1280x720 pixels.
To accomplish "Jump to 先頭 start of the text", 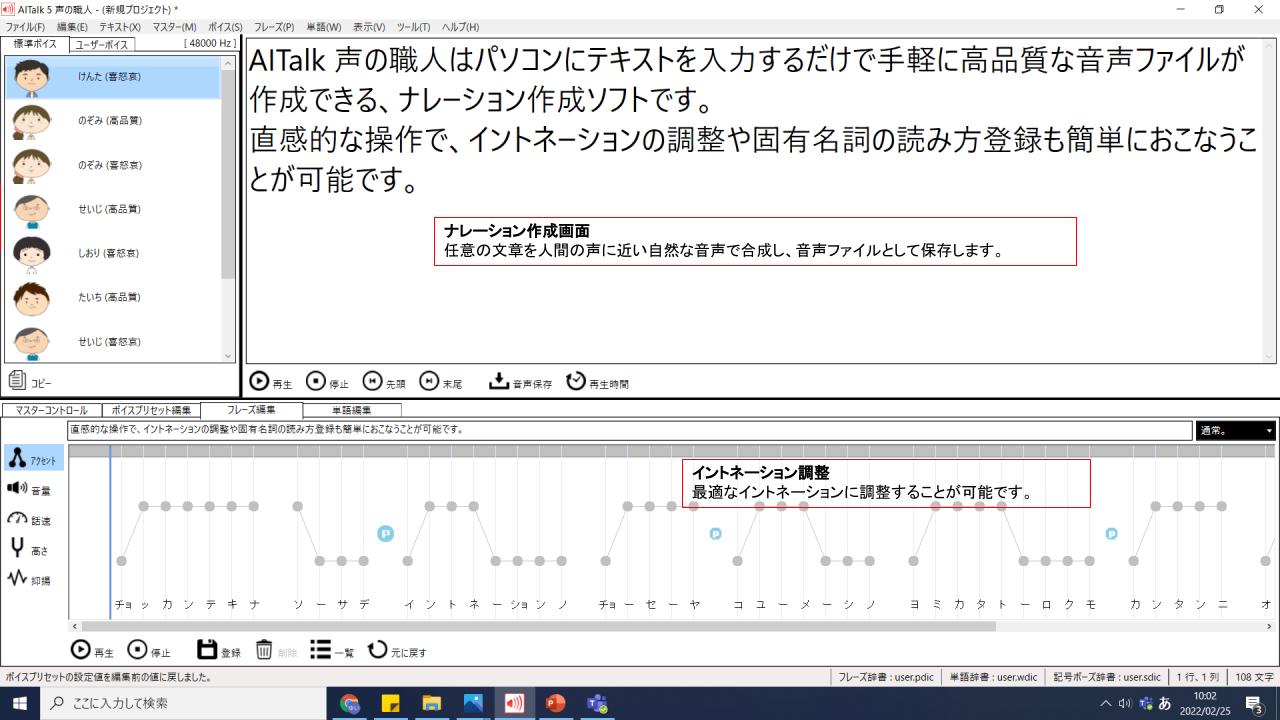I will (374, 381).
